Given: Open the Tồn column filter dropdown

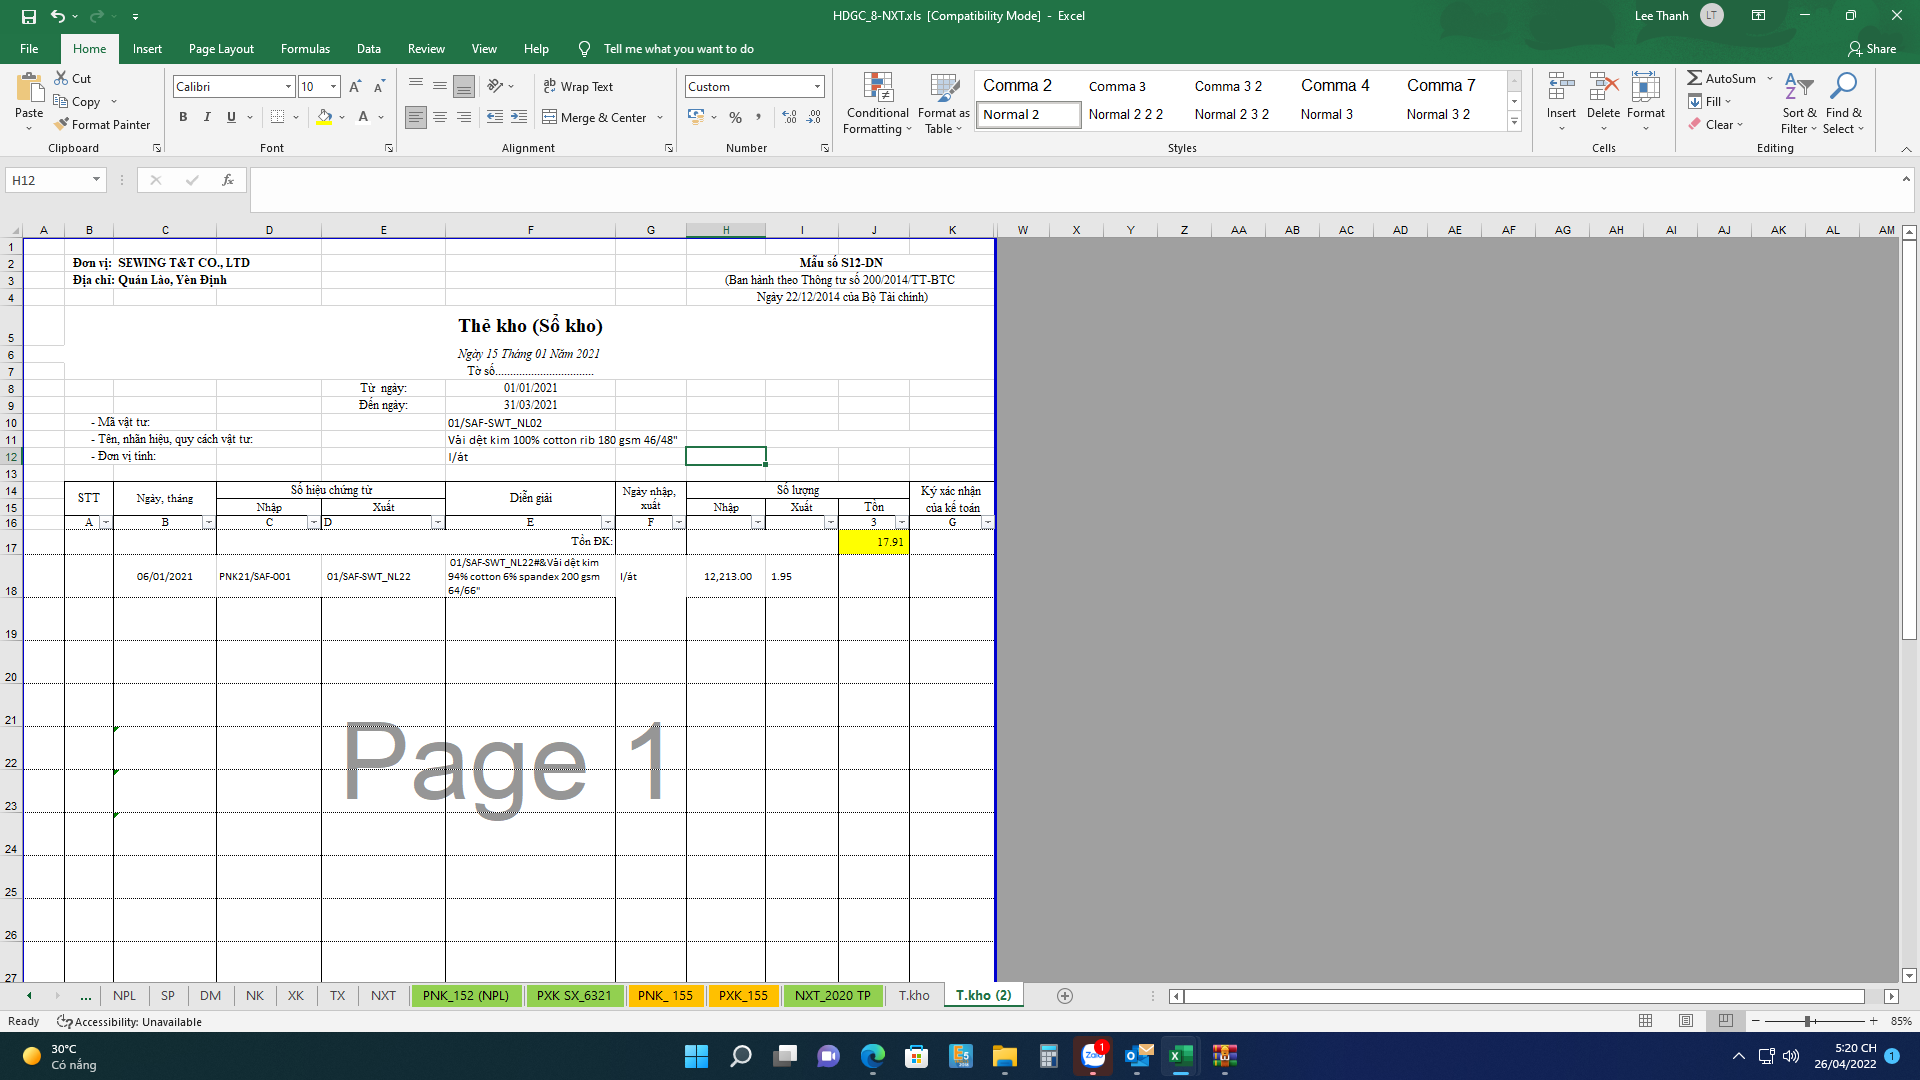Looking at the screenshot, I should tap(902, 523).
